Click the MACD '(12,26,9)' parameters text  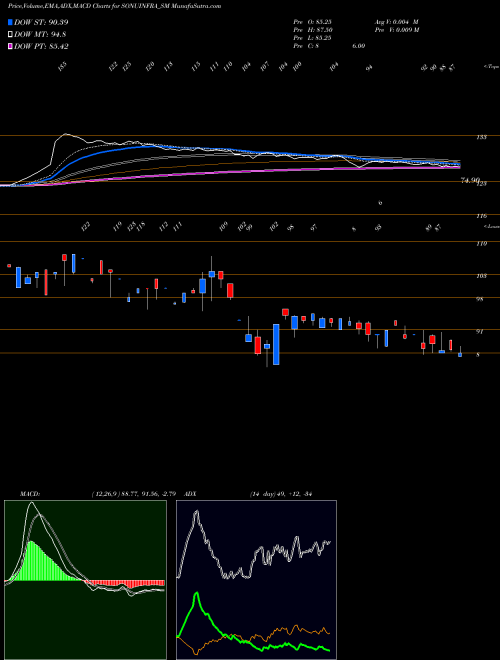point(136,494)
